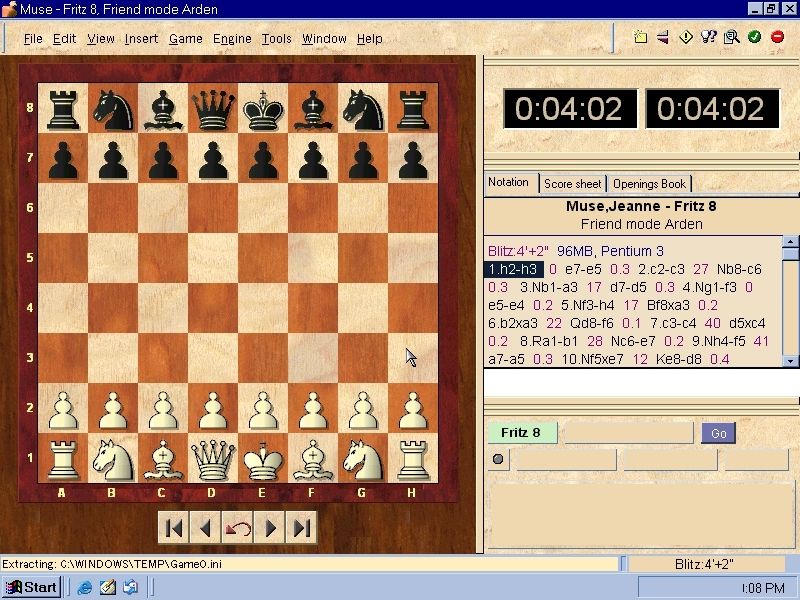Click the notation scrollbar thumb
The height and width of the screenshot is (600, 800).
tap(790, 254)
